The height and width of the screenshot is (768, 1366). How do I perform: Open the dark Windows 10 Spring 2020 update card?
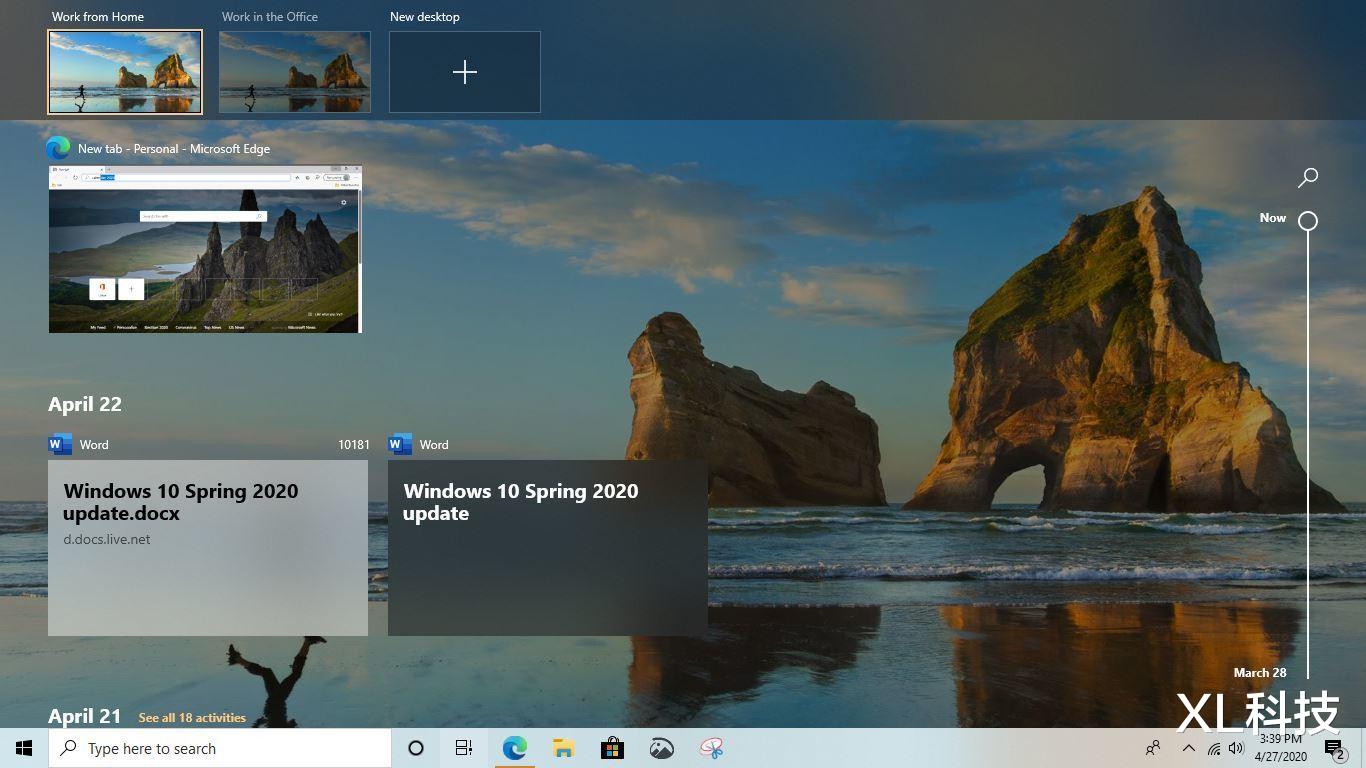point(548,548)
